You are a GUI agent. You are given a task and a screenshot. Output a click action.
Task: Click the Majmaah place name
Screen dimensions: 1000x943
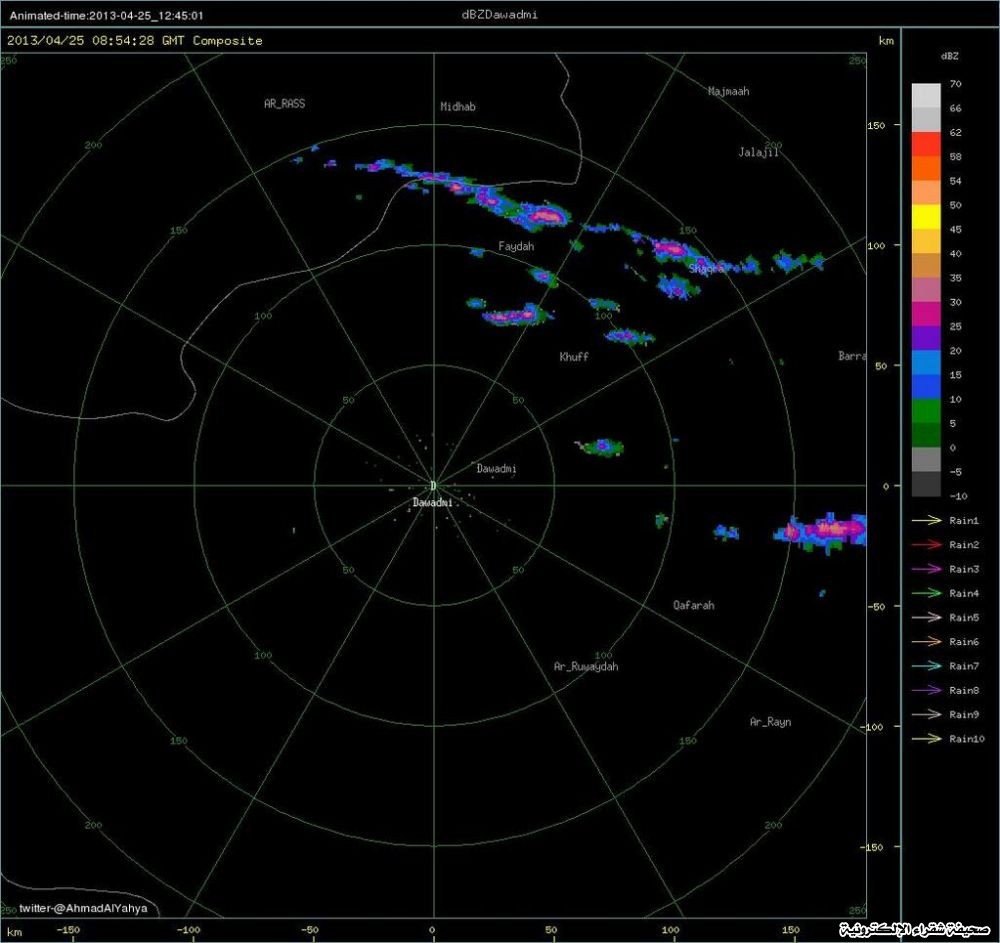728,91
